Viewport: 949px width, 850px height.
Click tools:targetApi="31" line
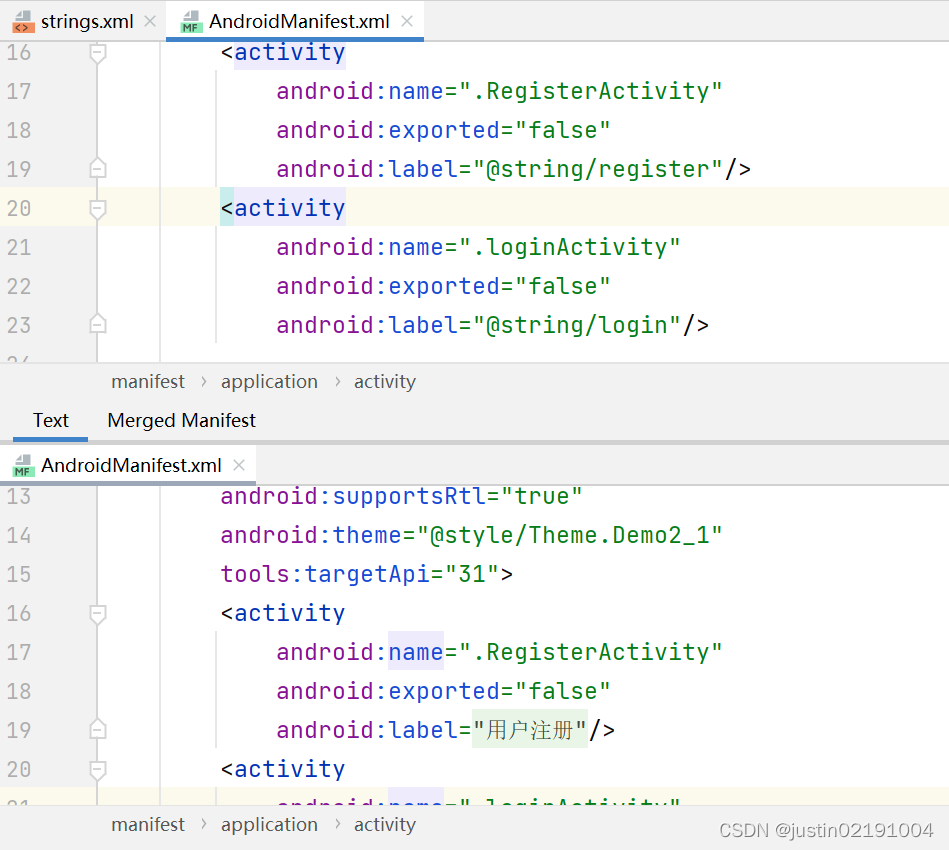click(x=366, y=574)
